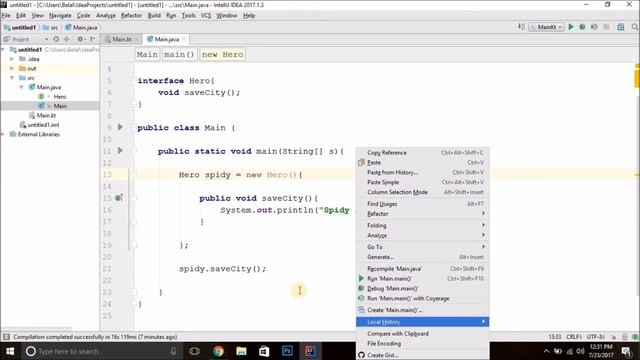640x360 pixels.
Task: Run the MainKt configuration
Action: click(x=571, y=27)
